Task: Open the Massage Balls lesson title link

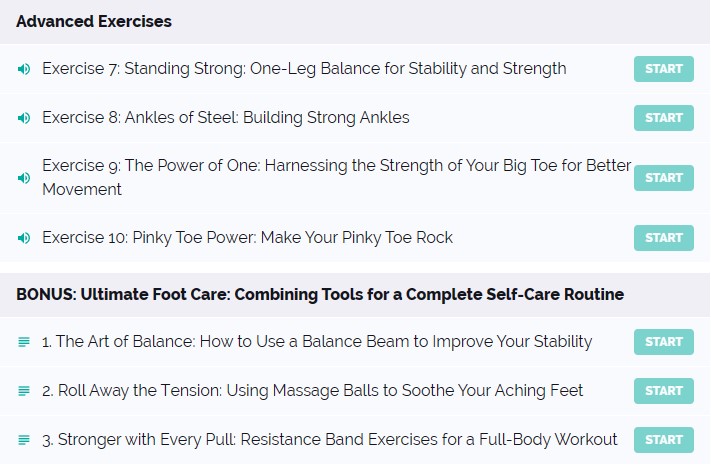Action: (x=312, y=391)
